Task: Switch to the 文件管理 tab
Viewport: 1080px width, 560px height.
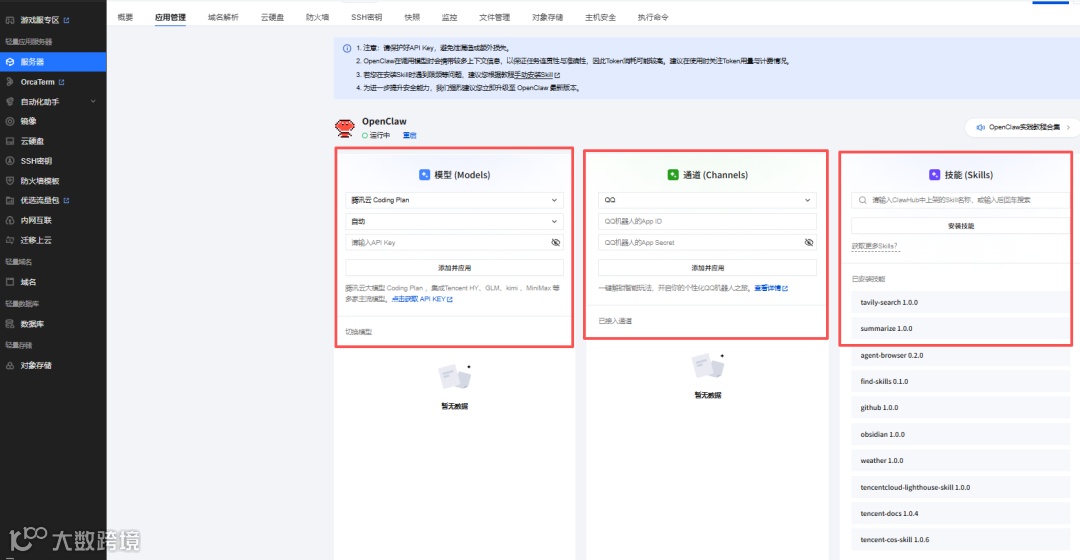Action: (x=495, y=17)
